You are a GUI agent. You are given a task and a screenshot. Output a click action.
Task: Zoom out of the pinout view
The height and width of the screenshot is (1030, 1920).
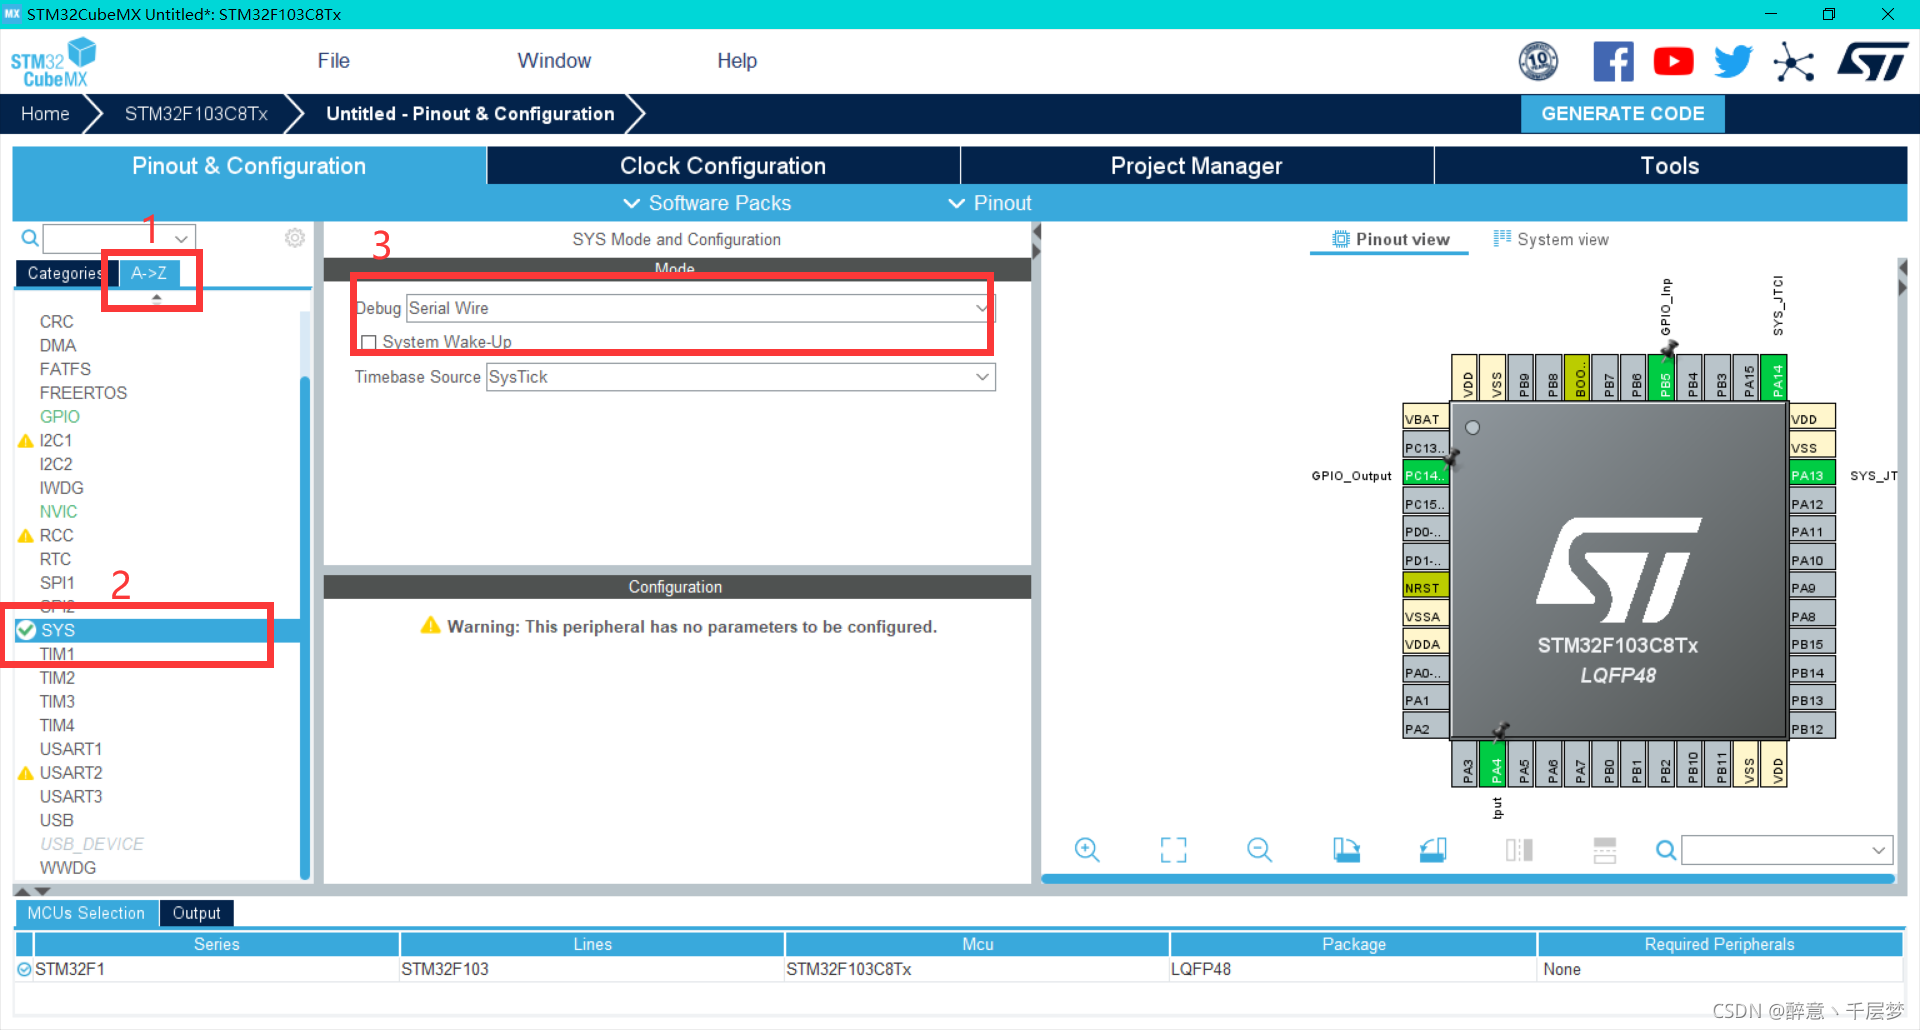coord(1260,850)
